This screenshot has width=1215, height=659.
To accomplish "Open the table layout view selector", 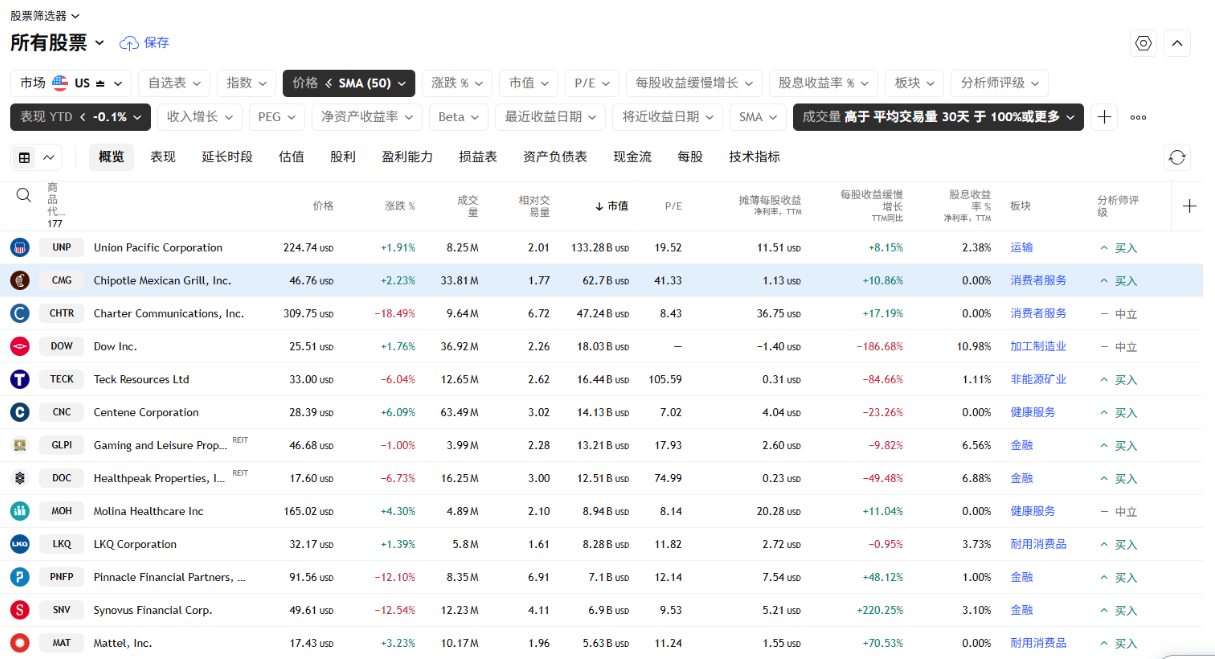I will (36, 157).
